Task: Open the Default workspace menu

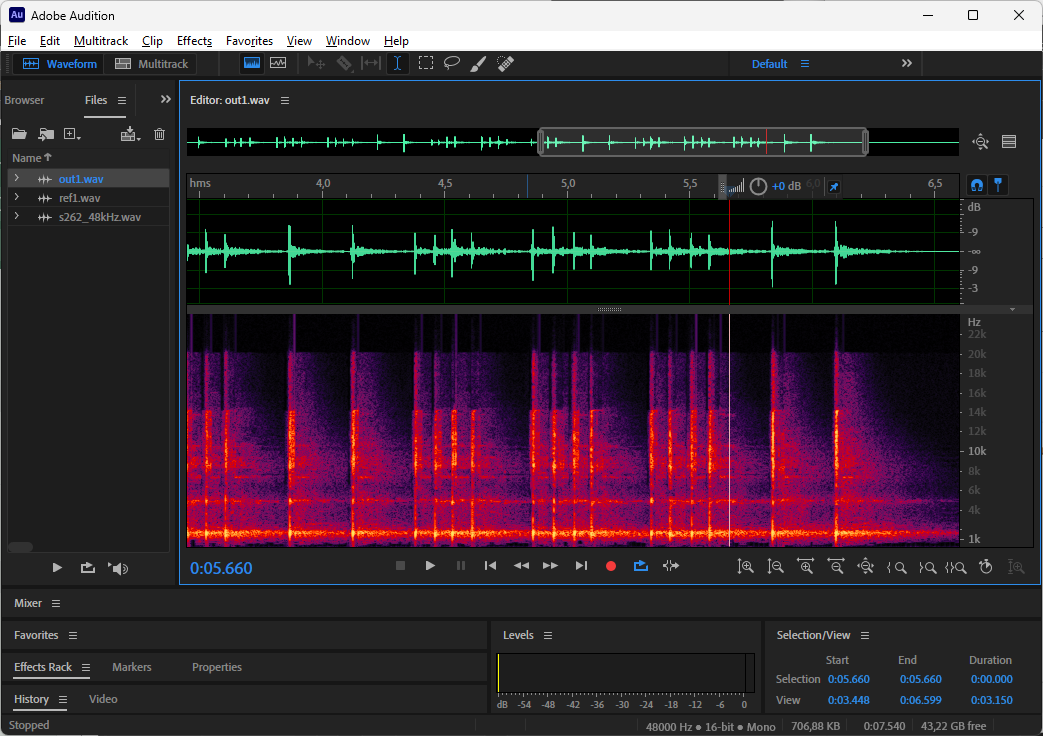Action: pos(805,64)
